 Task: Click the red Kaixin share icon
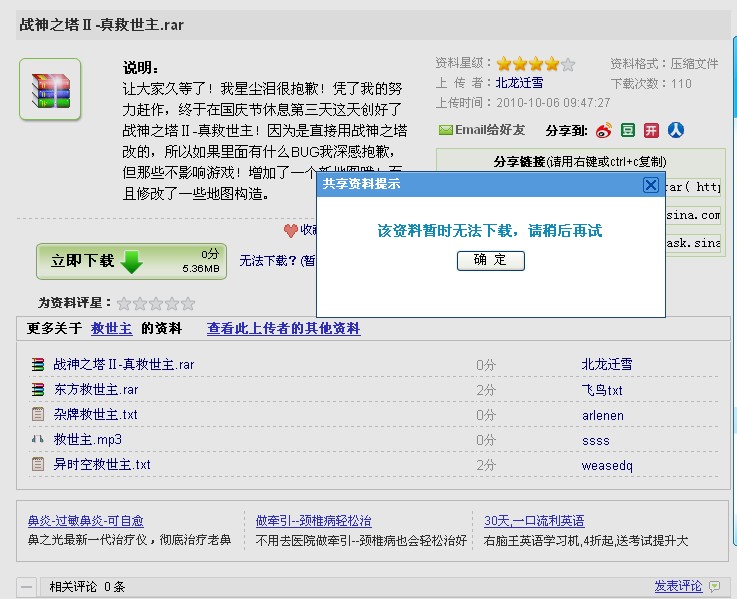[651, 130]
